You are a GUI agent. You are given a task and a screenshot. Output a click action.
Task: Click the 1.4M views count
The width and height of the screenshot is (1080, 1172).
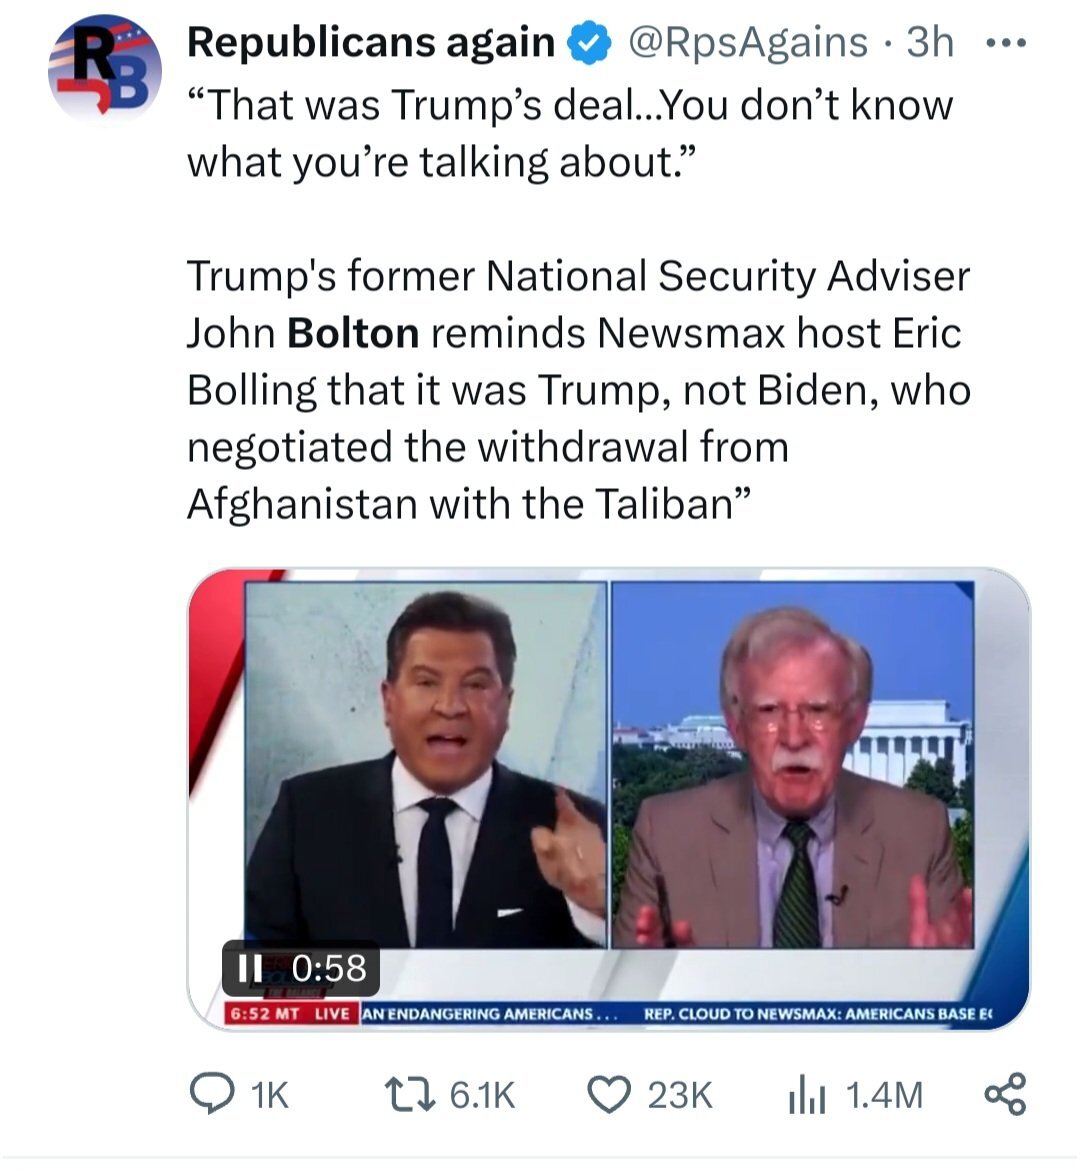884,1096
